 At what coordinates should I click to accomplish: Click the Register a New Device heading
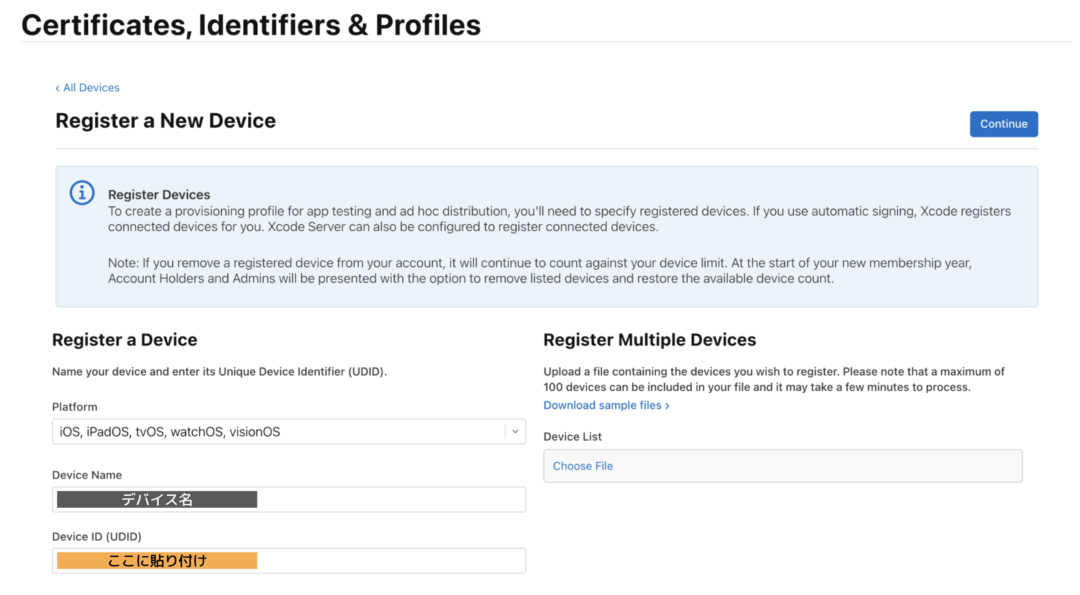[x=165, y=121]
